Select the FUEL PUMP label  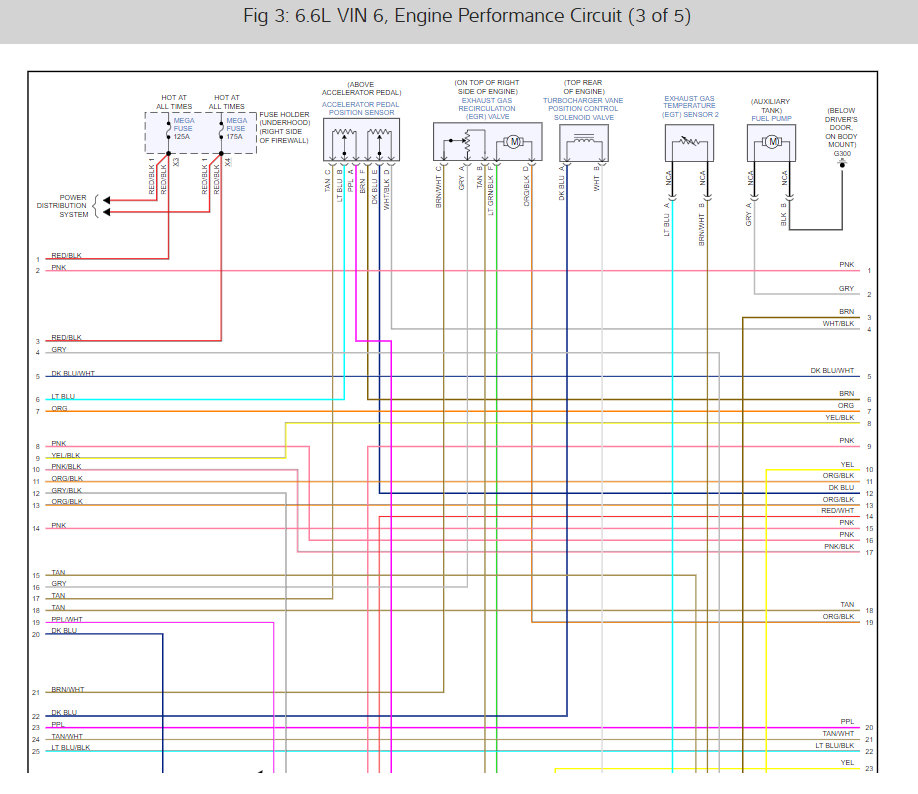tap(772, 118)
